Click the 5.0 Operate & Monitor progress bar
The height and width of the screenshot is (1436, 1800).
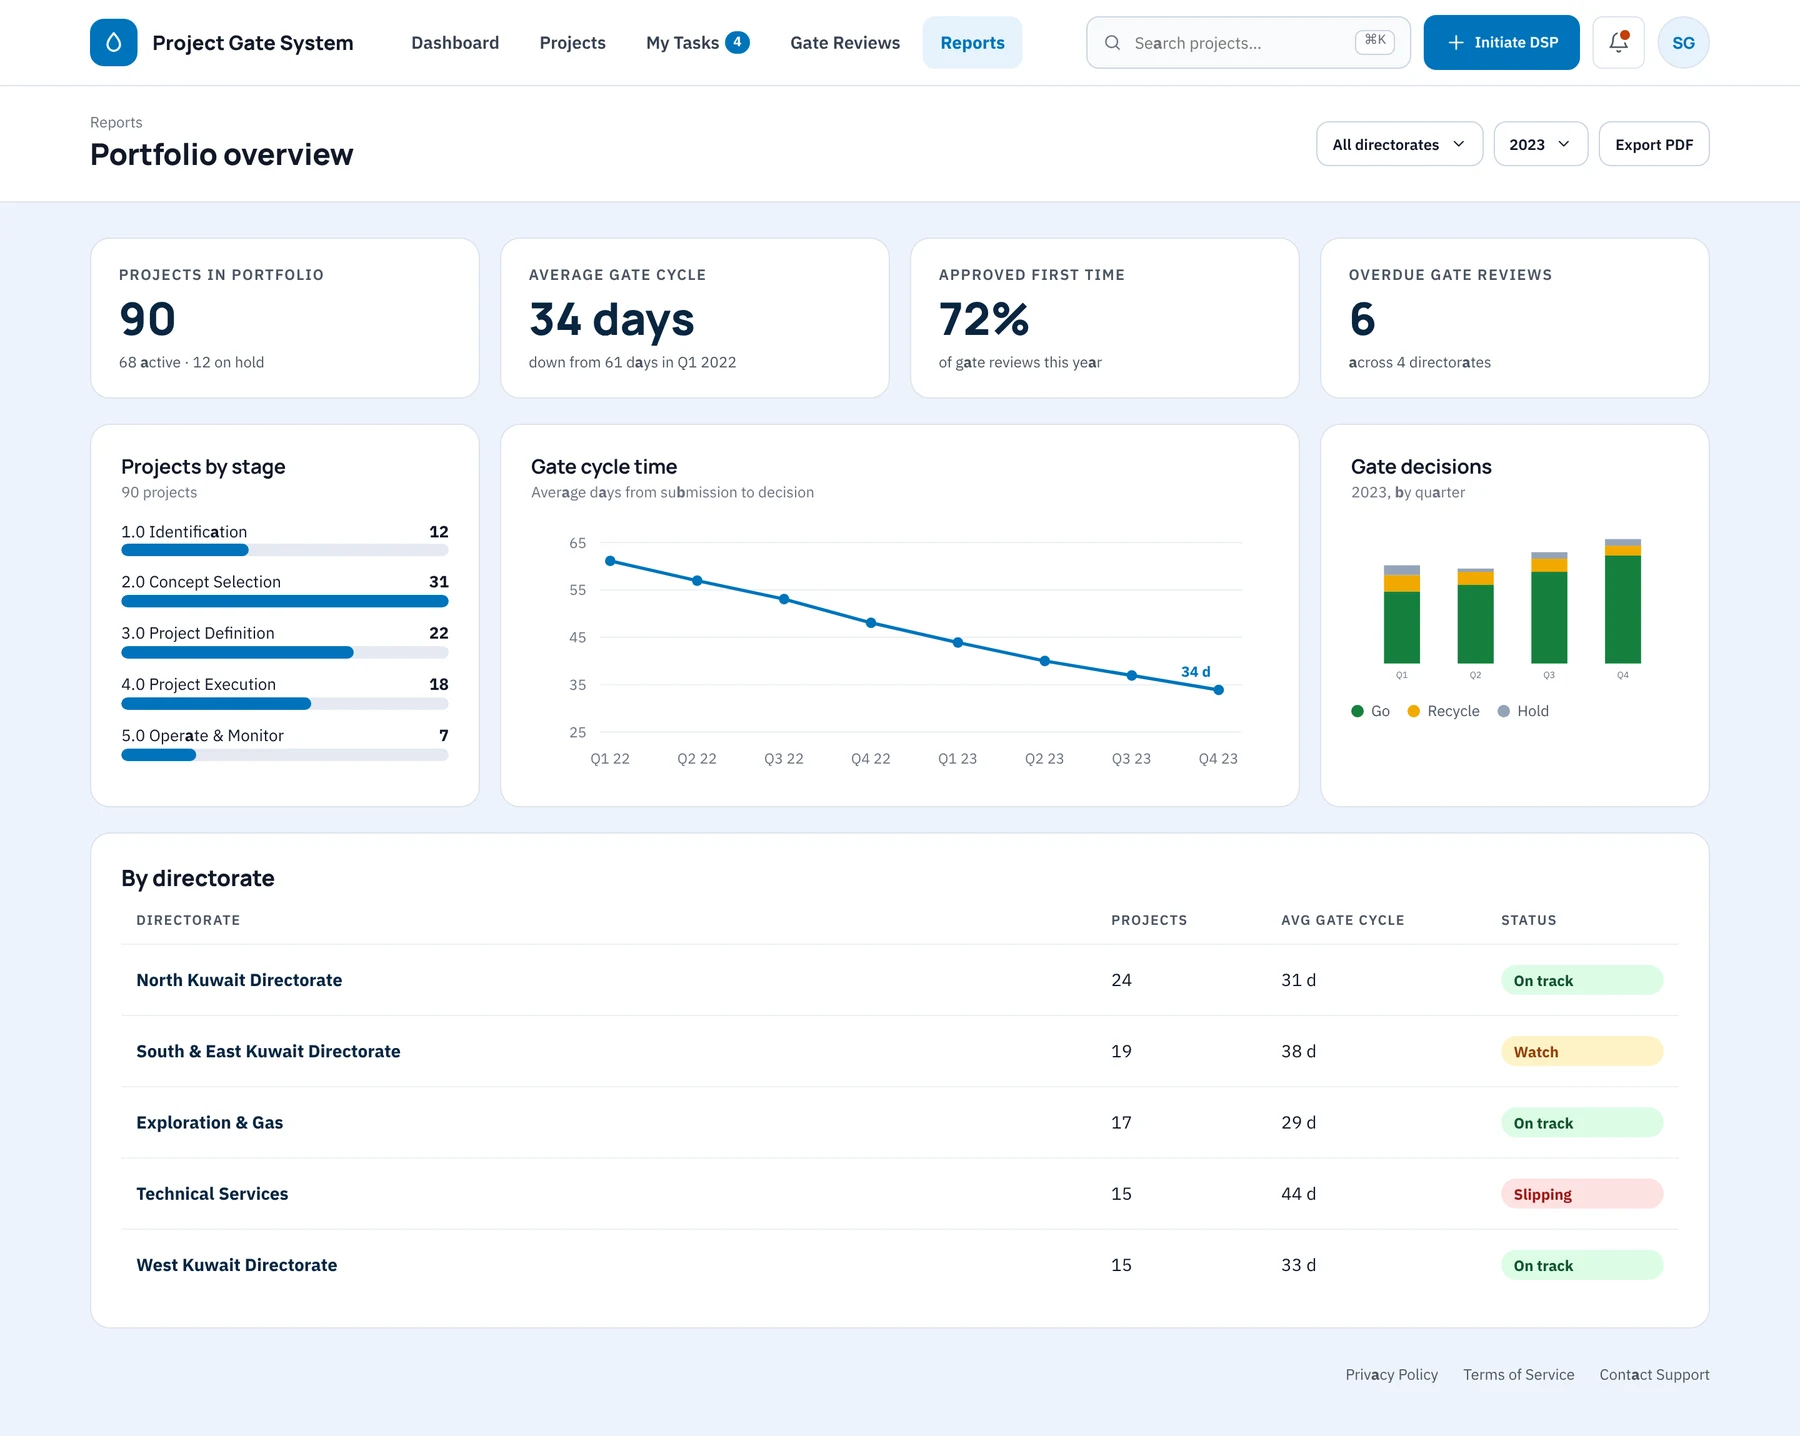(x=284, y=755)
